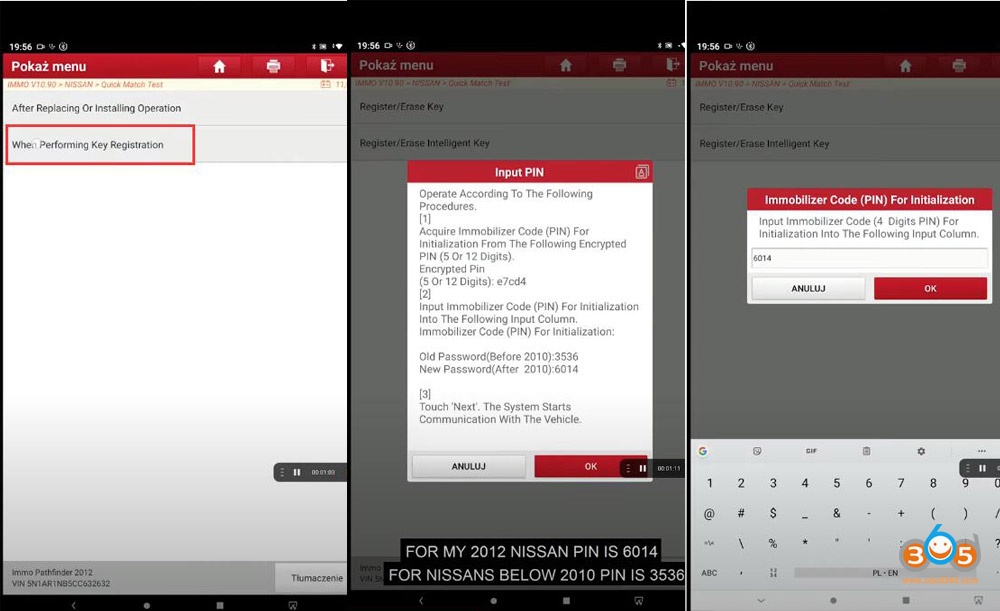Tap ANULUJ in the Immobilizer Code dialog

click(x=808, y=288)
